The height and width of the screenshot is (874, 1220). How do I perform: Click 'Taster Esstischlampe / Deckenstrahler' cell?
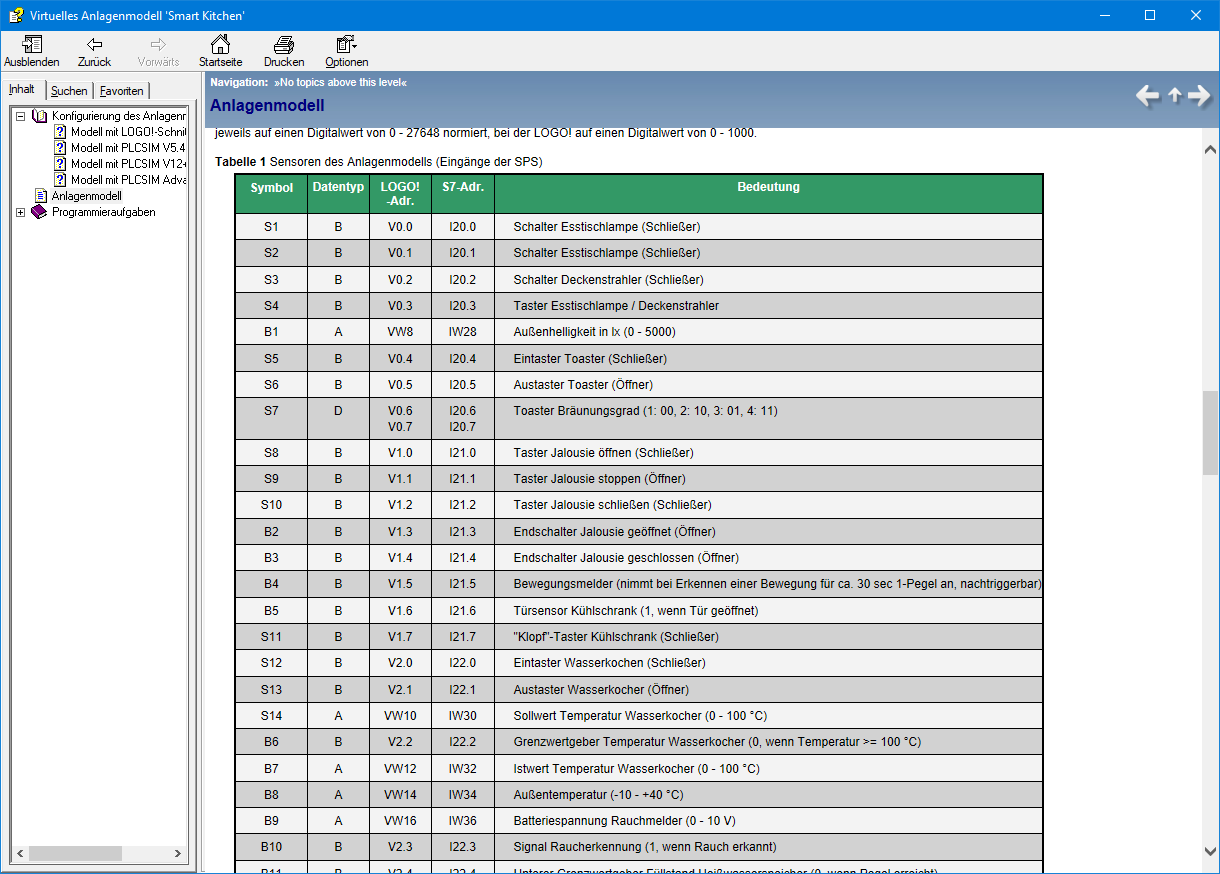768,306
